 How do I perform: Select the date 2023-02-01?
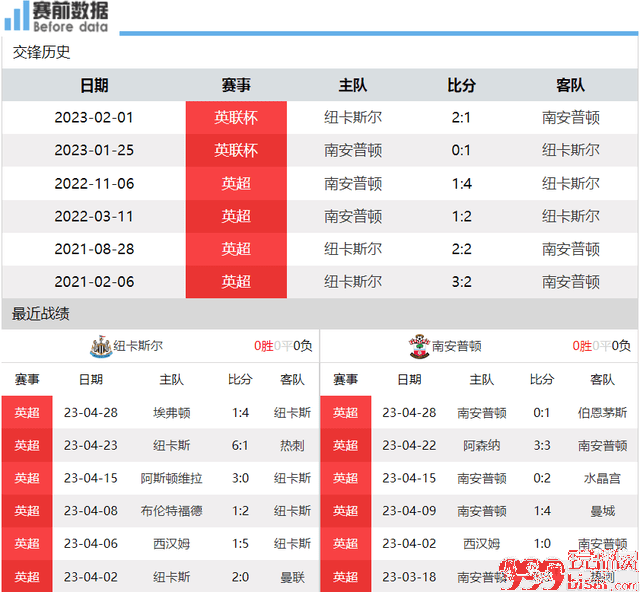94,118
